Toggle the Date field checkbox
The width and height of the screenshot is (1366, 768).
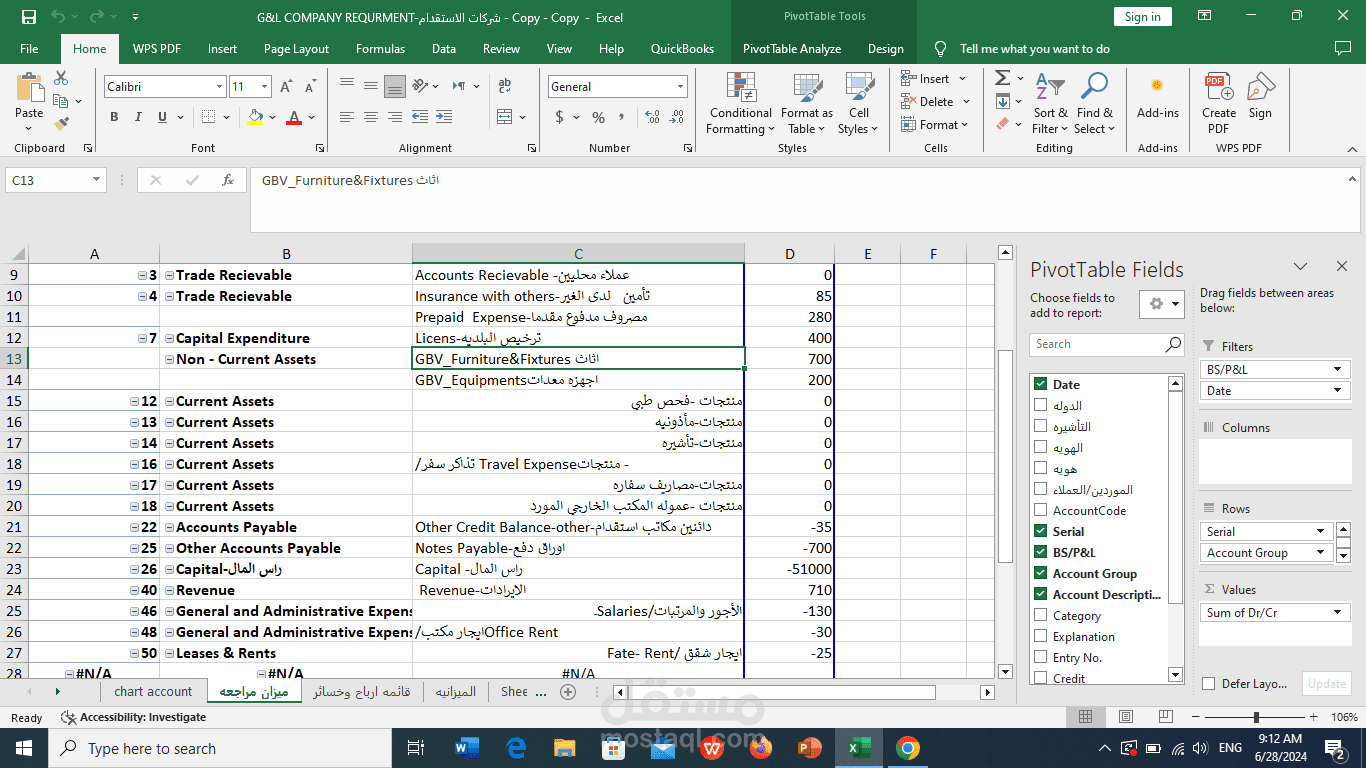(x=1041, y=384)
